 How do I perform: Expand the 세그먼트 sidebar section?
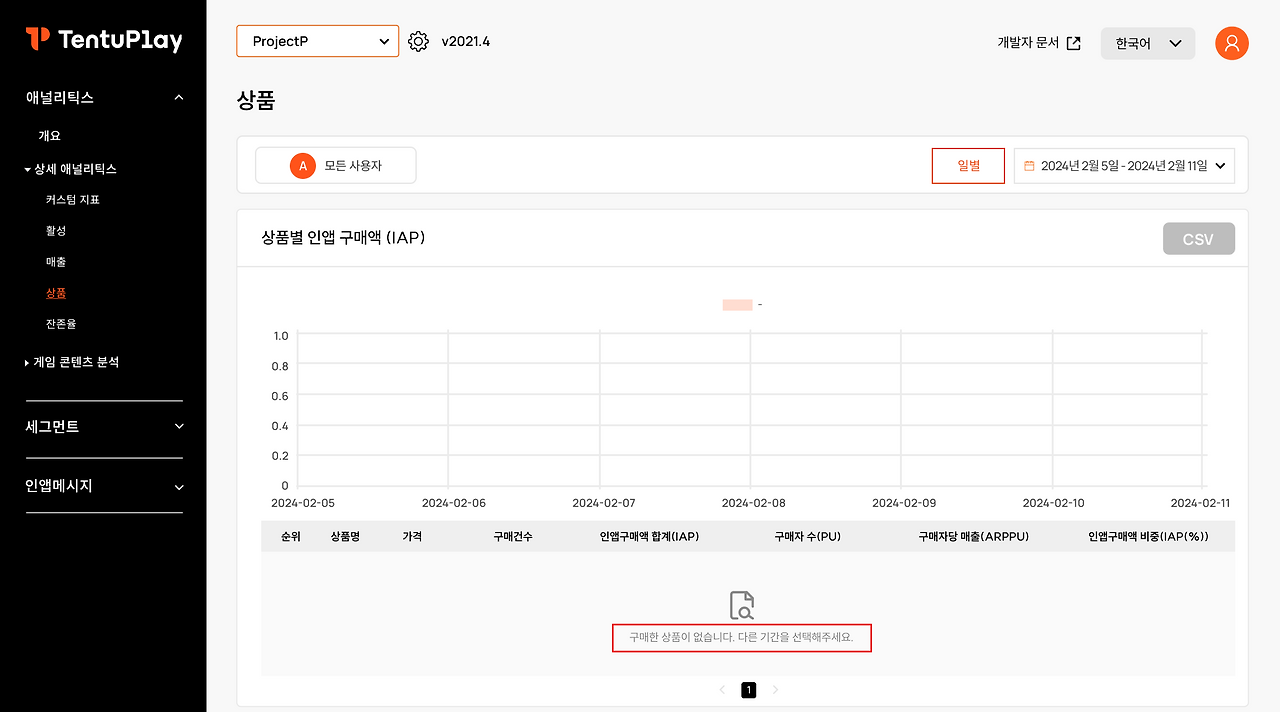[104, 426]
